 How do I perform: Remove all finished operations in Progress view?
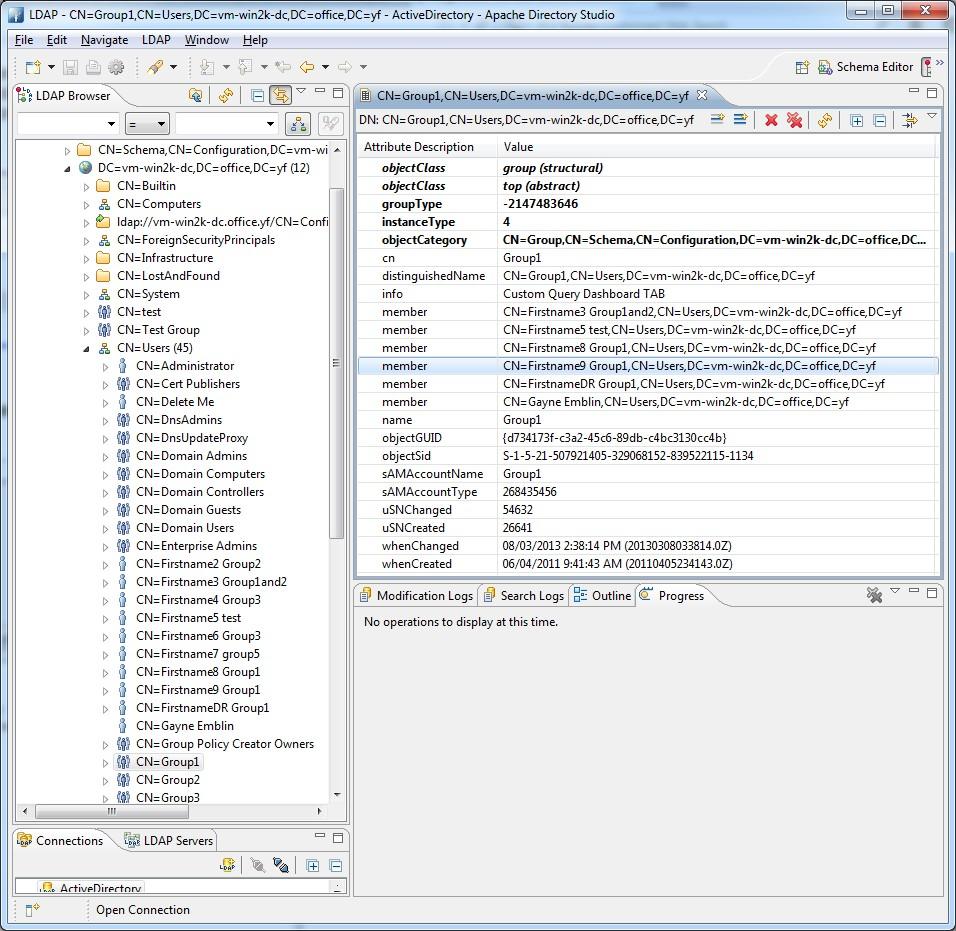(x=874, y=595)
